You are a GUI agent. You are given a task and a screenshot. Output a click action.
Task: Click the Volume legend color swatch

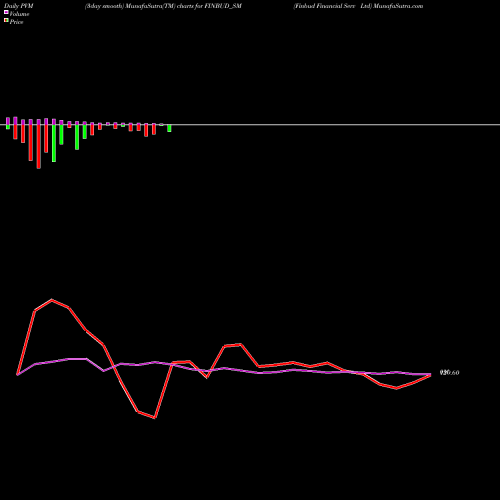(6, 13)
